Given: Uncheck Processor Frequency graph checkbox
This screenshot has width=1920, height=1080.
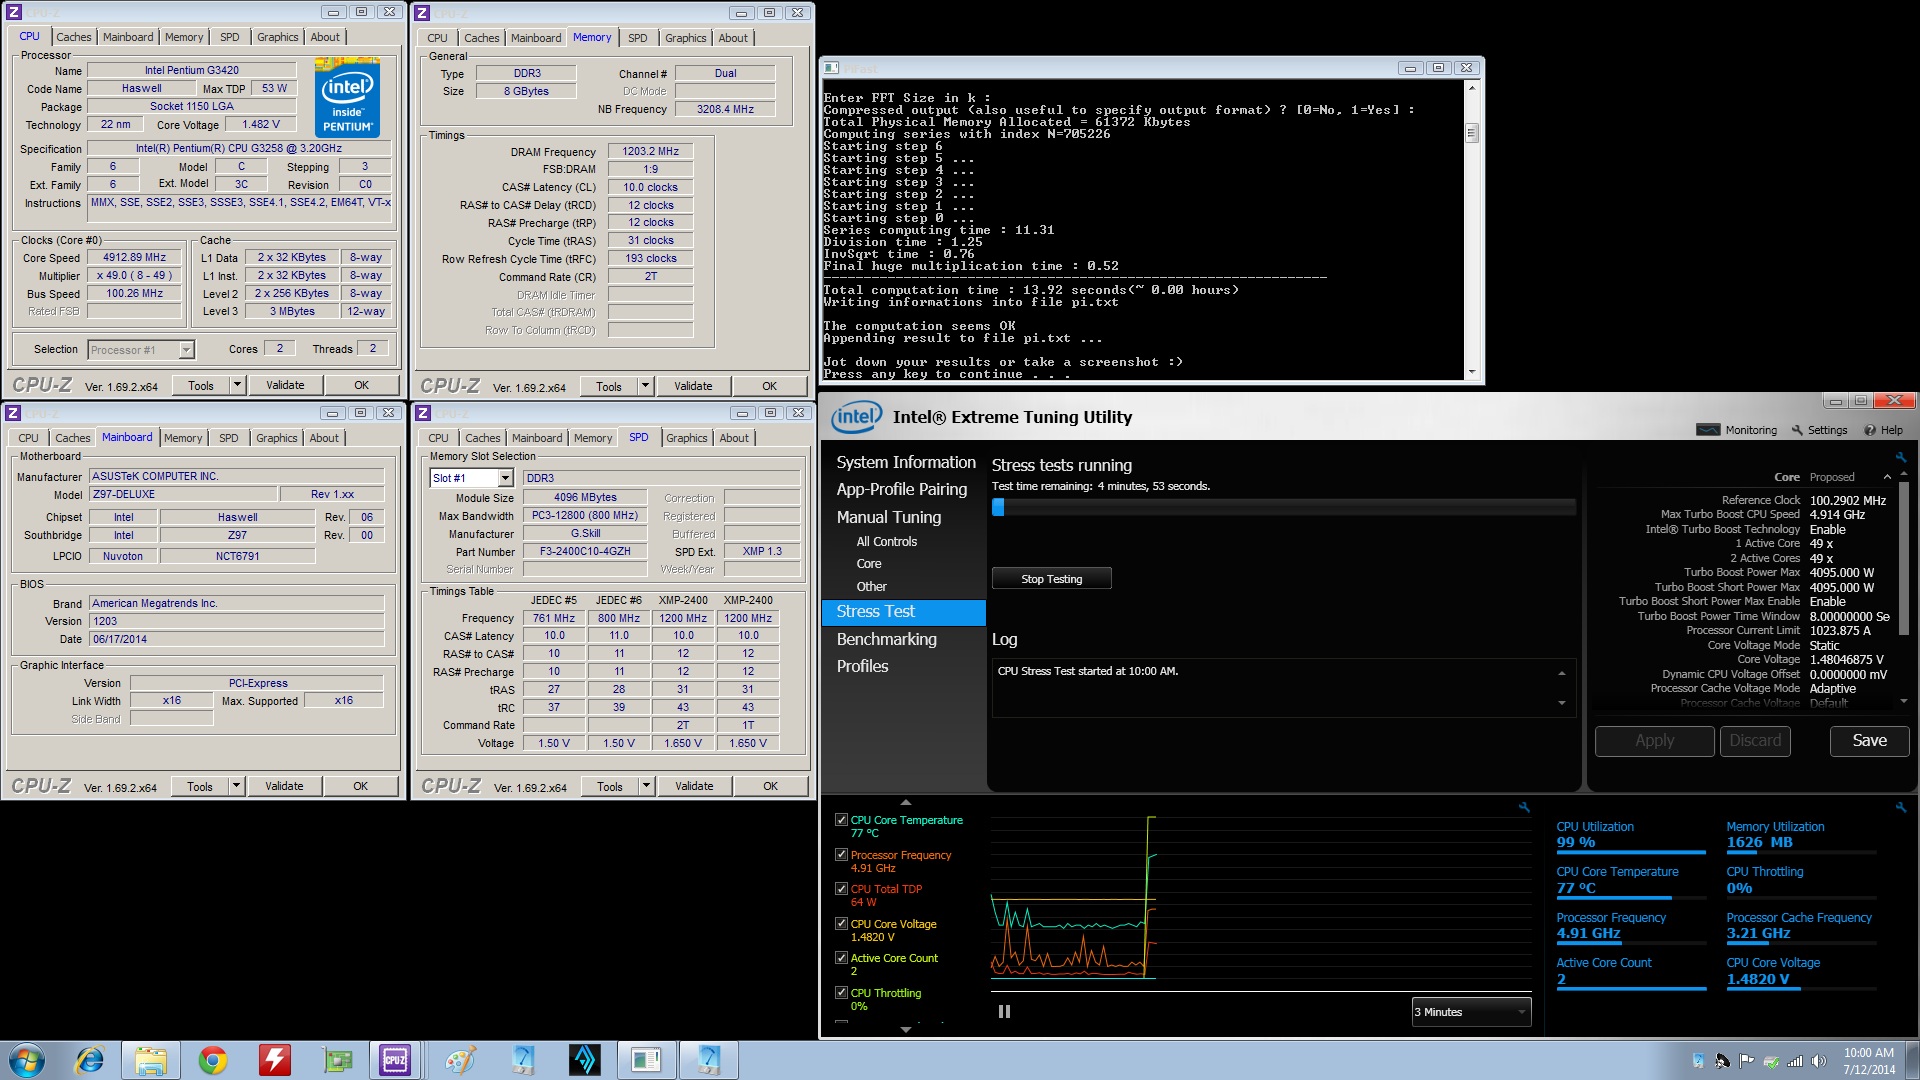Looking at the screenshot, I should pos(841,855).
